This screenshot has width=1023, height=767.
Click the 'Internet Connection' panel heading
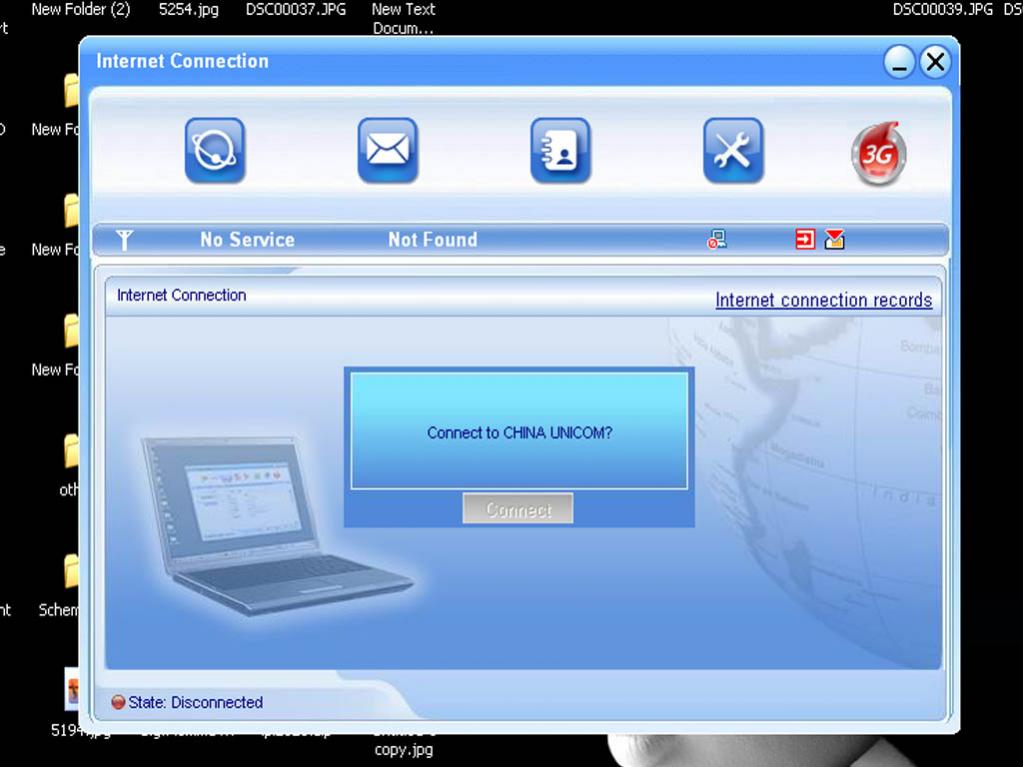[x=181, y=295]
